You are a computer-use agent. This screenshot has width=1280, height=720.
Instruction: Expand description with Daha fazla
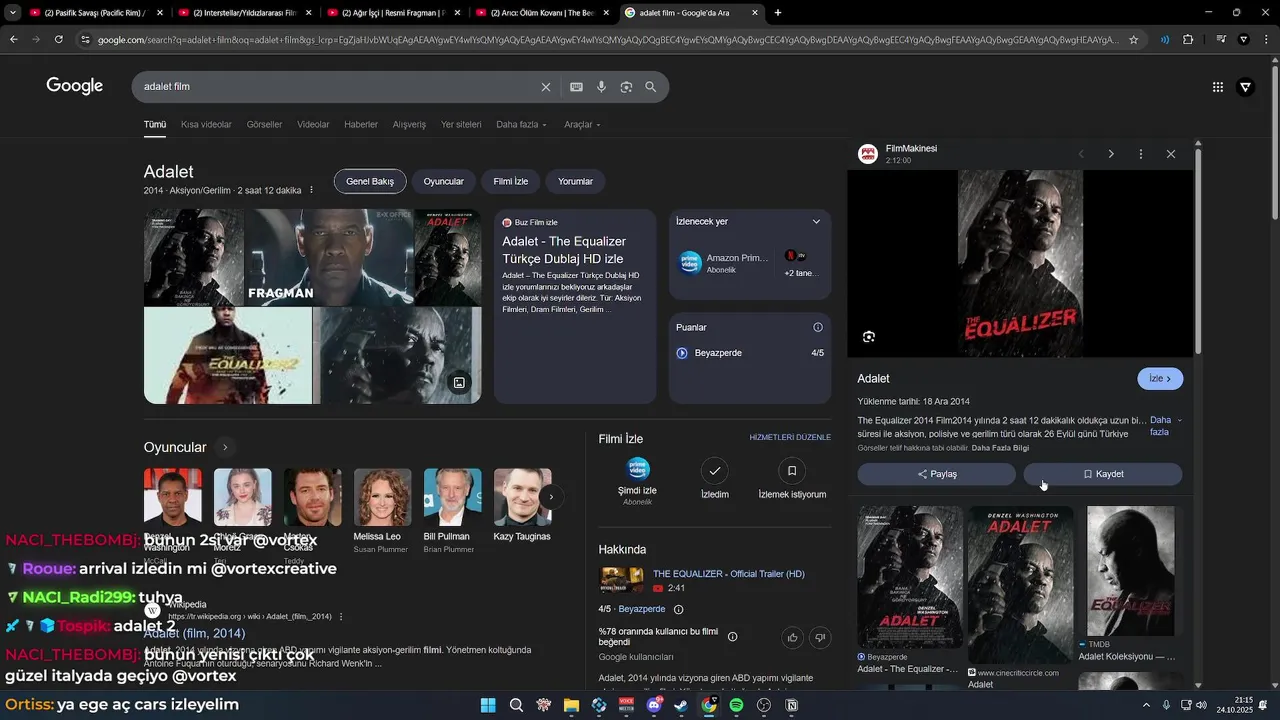[1165, 426]
